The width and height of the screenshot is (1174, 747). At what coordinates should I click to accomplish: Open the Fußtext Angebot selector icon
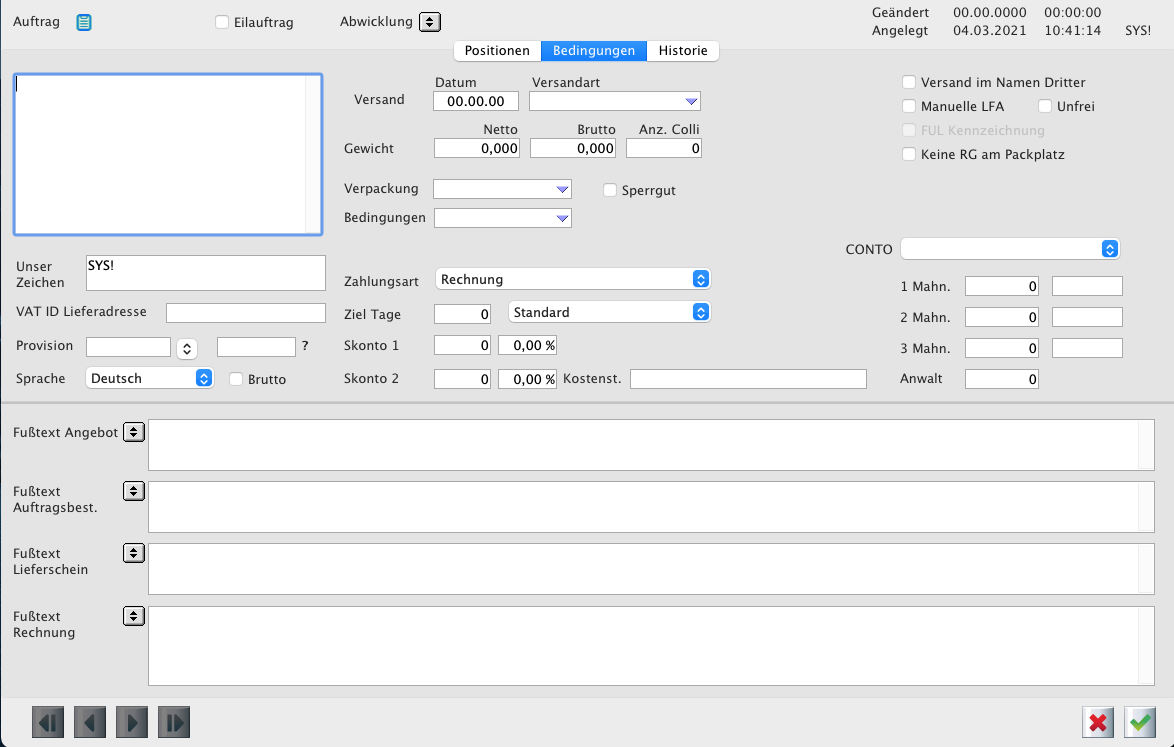[x=133, y=432]
